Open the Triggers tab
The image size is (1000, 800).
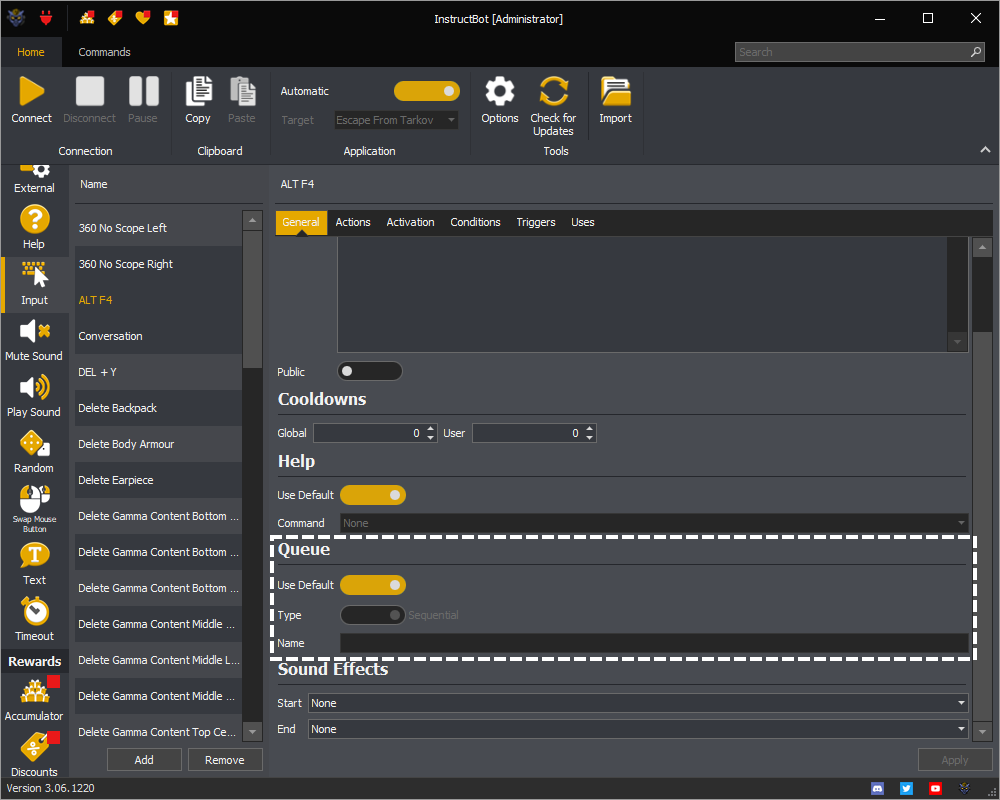(536, 222)
